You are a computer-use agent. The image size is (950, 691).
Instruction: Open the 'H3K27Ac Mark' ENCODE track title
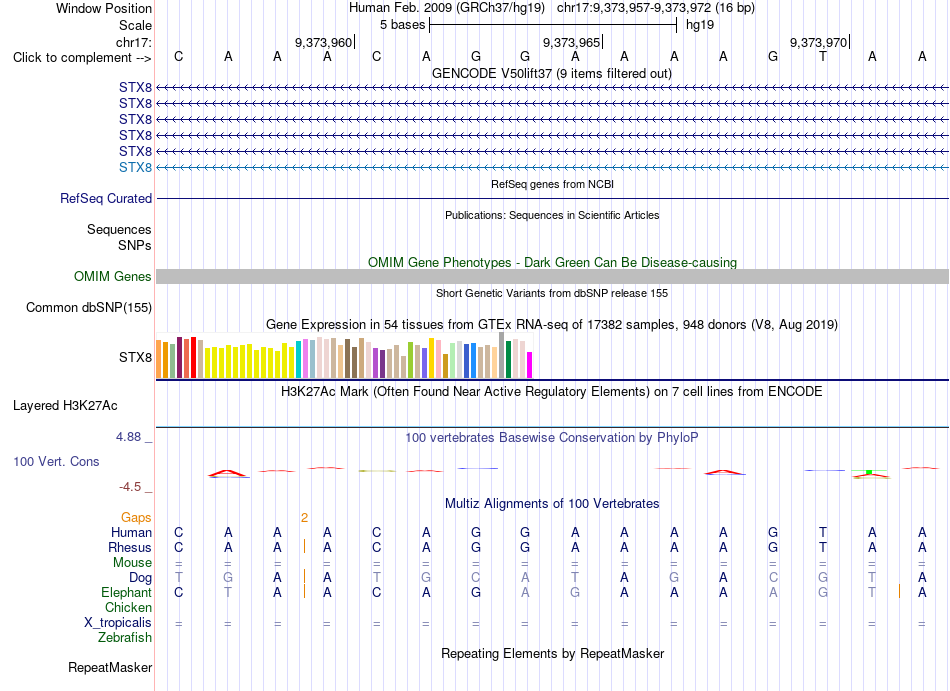point(552,391)
